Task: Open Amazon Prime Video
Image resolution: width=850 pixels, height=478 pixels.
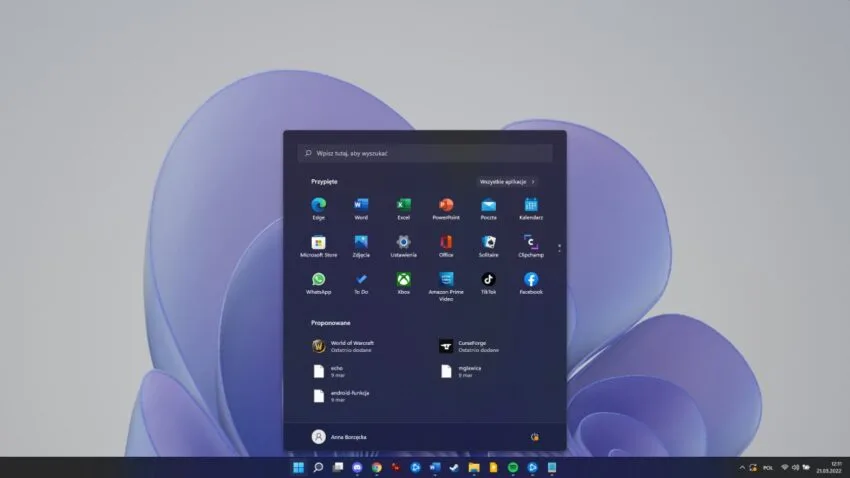Action: pos(446,287)
